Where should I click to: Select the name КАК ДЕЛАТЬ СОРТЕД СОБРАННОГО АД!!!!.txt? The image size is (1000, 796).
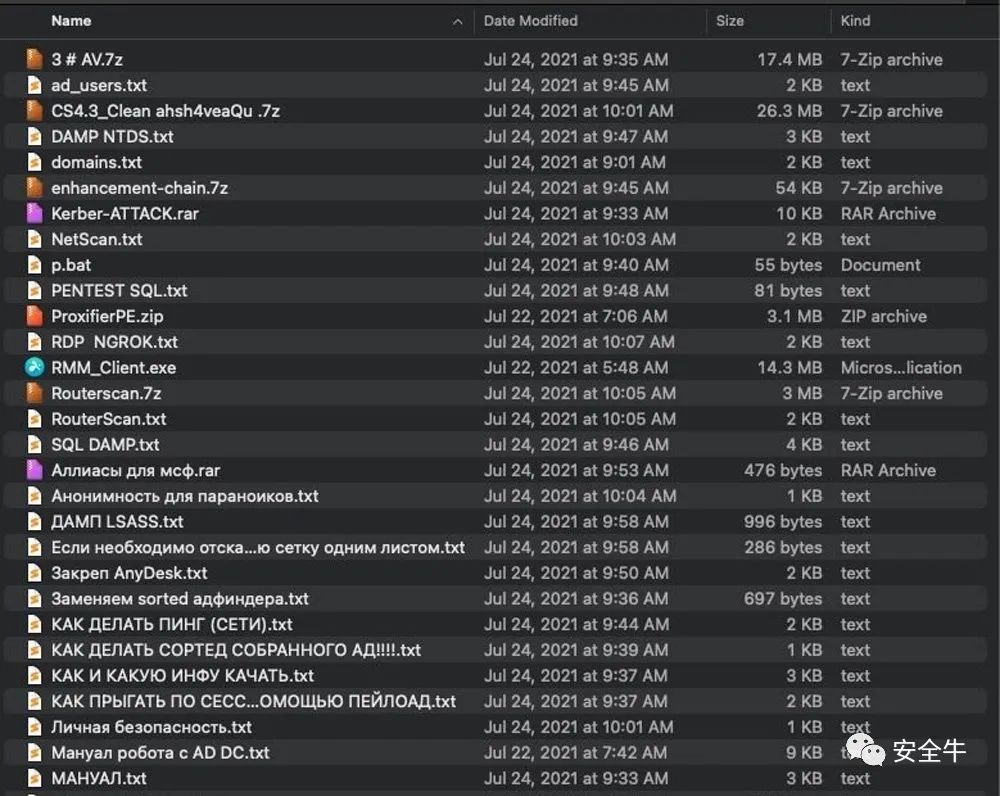tap(236, 650)
